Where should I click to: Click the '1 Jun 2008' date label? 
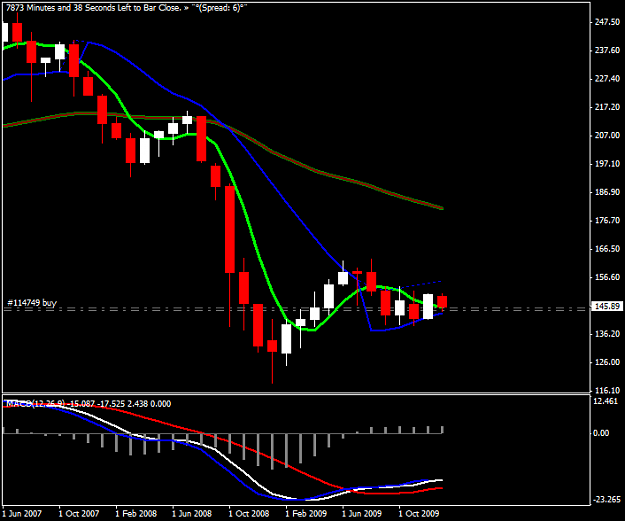192,513
